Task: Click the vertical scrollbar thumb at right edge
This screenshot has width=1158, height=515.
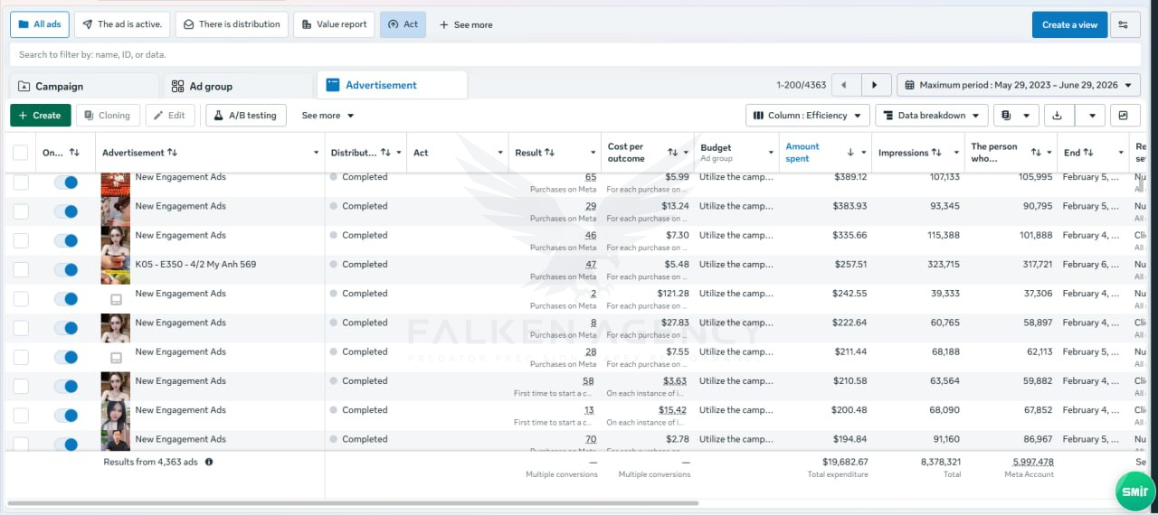Action: [x=1140, y=184]
